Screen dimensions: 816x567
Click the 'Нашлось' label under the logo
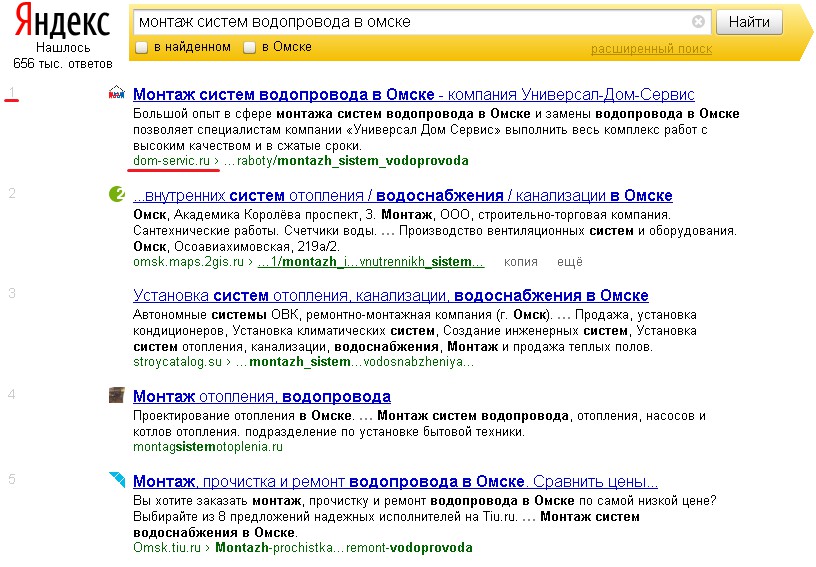click(63, 48)
